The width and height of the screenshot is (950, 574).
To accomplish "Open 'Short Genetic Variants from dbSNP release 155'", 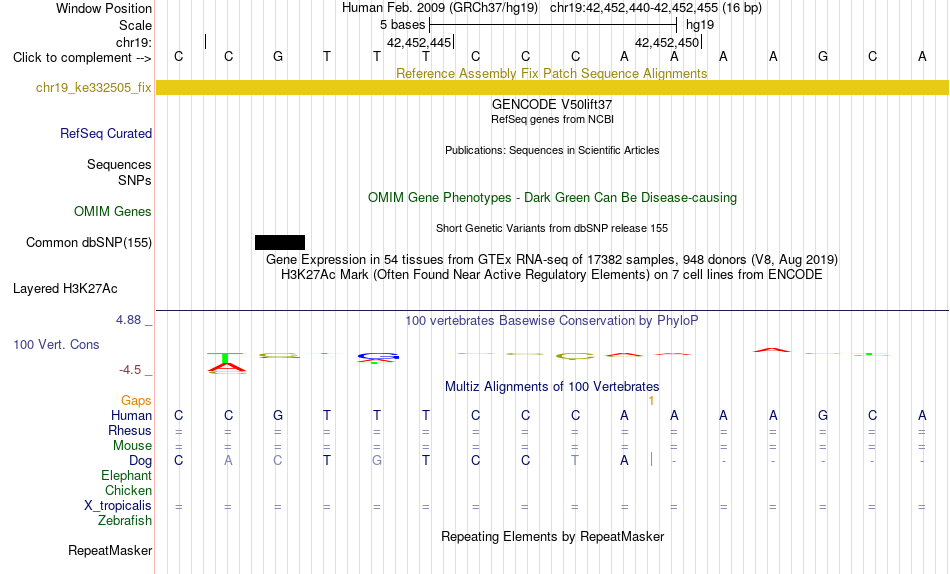I will pyautogui.click(x=552, y=229).
